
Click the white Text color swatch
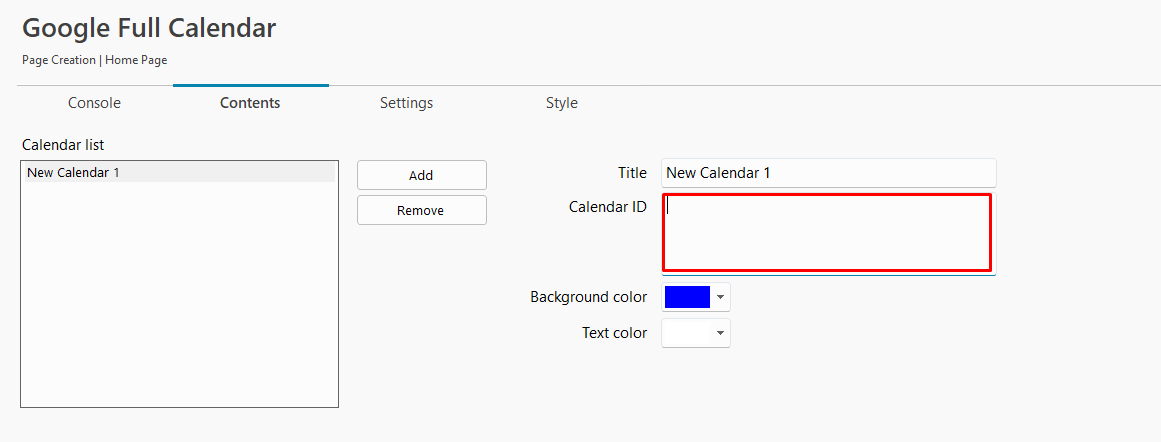tap(687, 333)
